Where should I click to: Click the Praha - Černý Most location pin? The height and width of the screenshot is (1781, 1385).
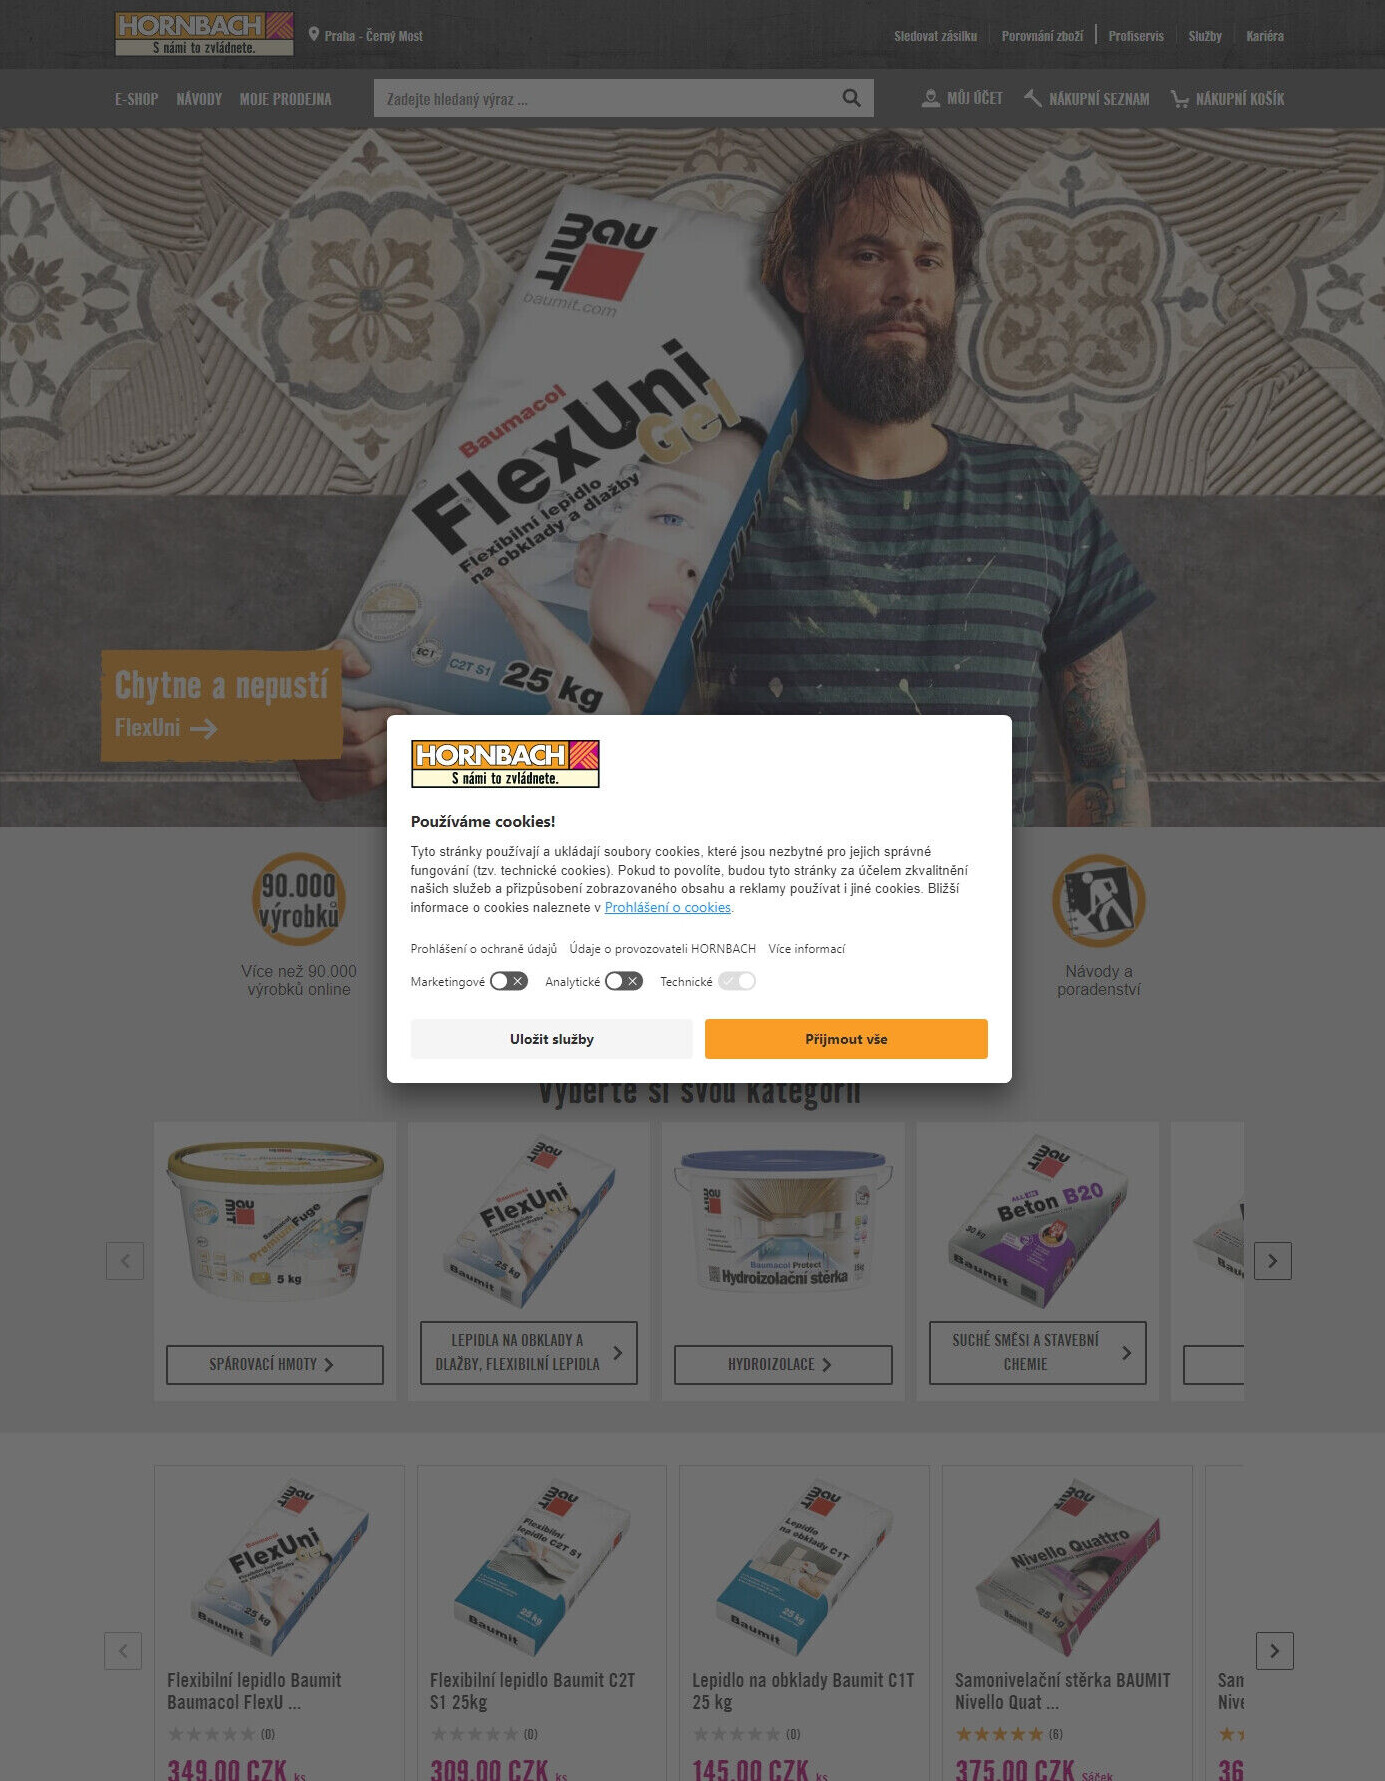[x=314, y=35]
